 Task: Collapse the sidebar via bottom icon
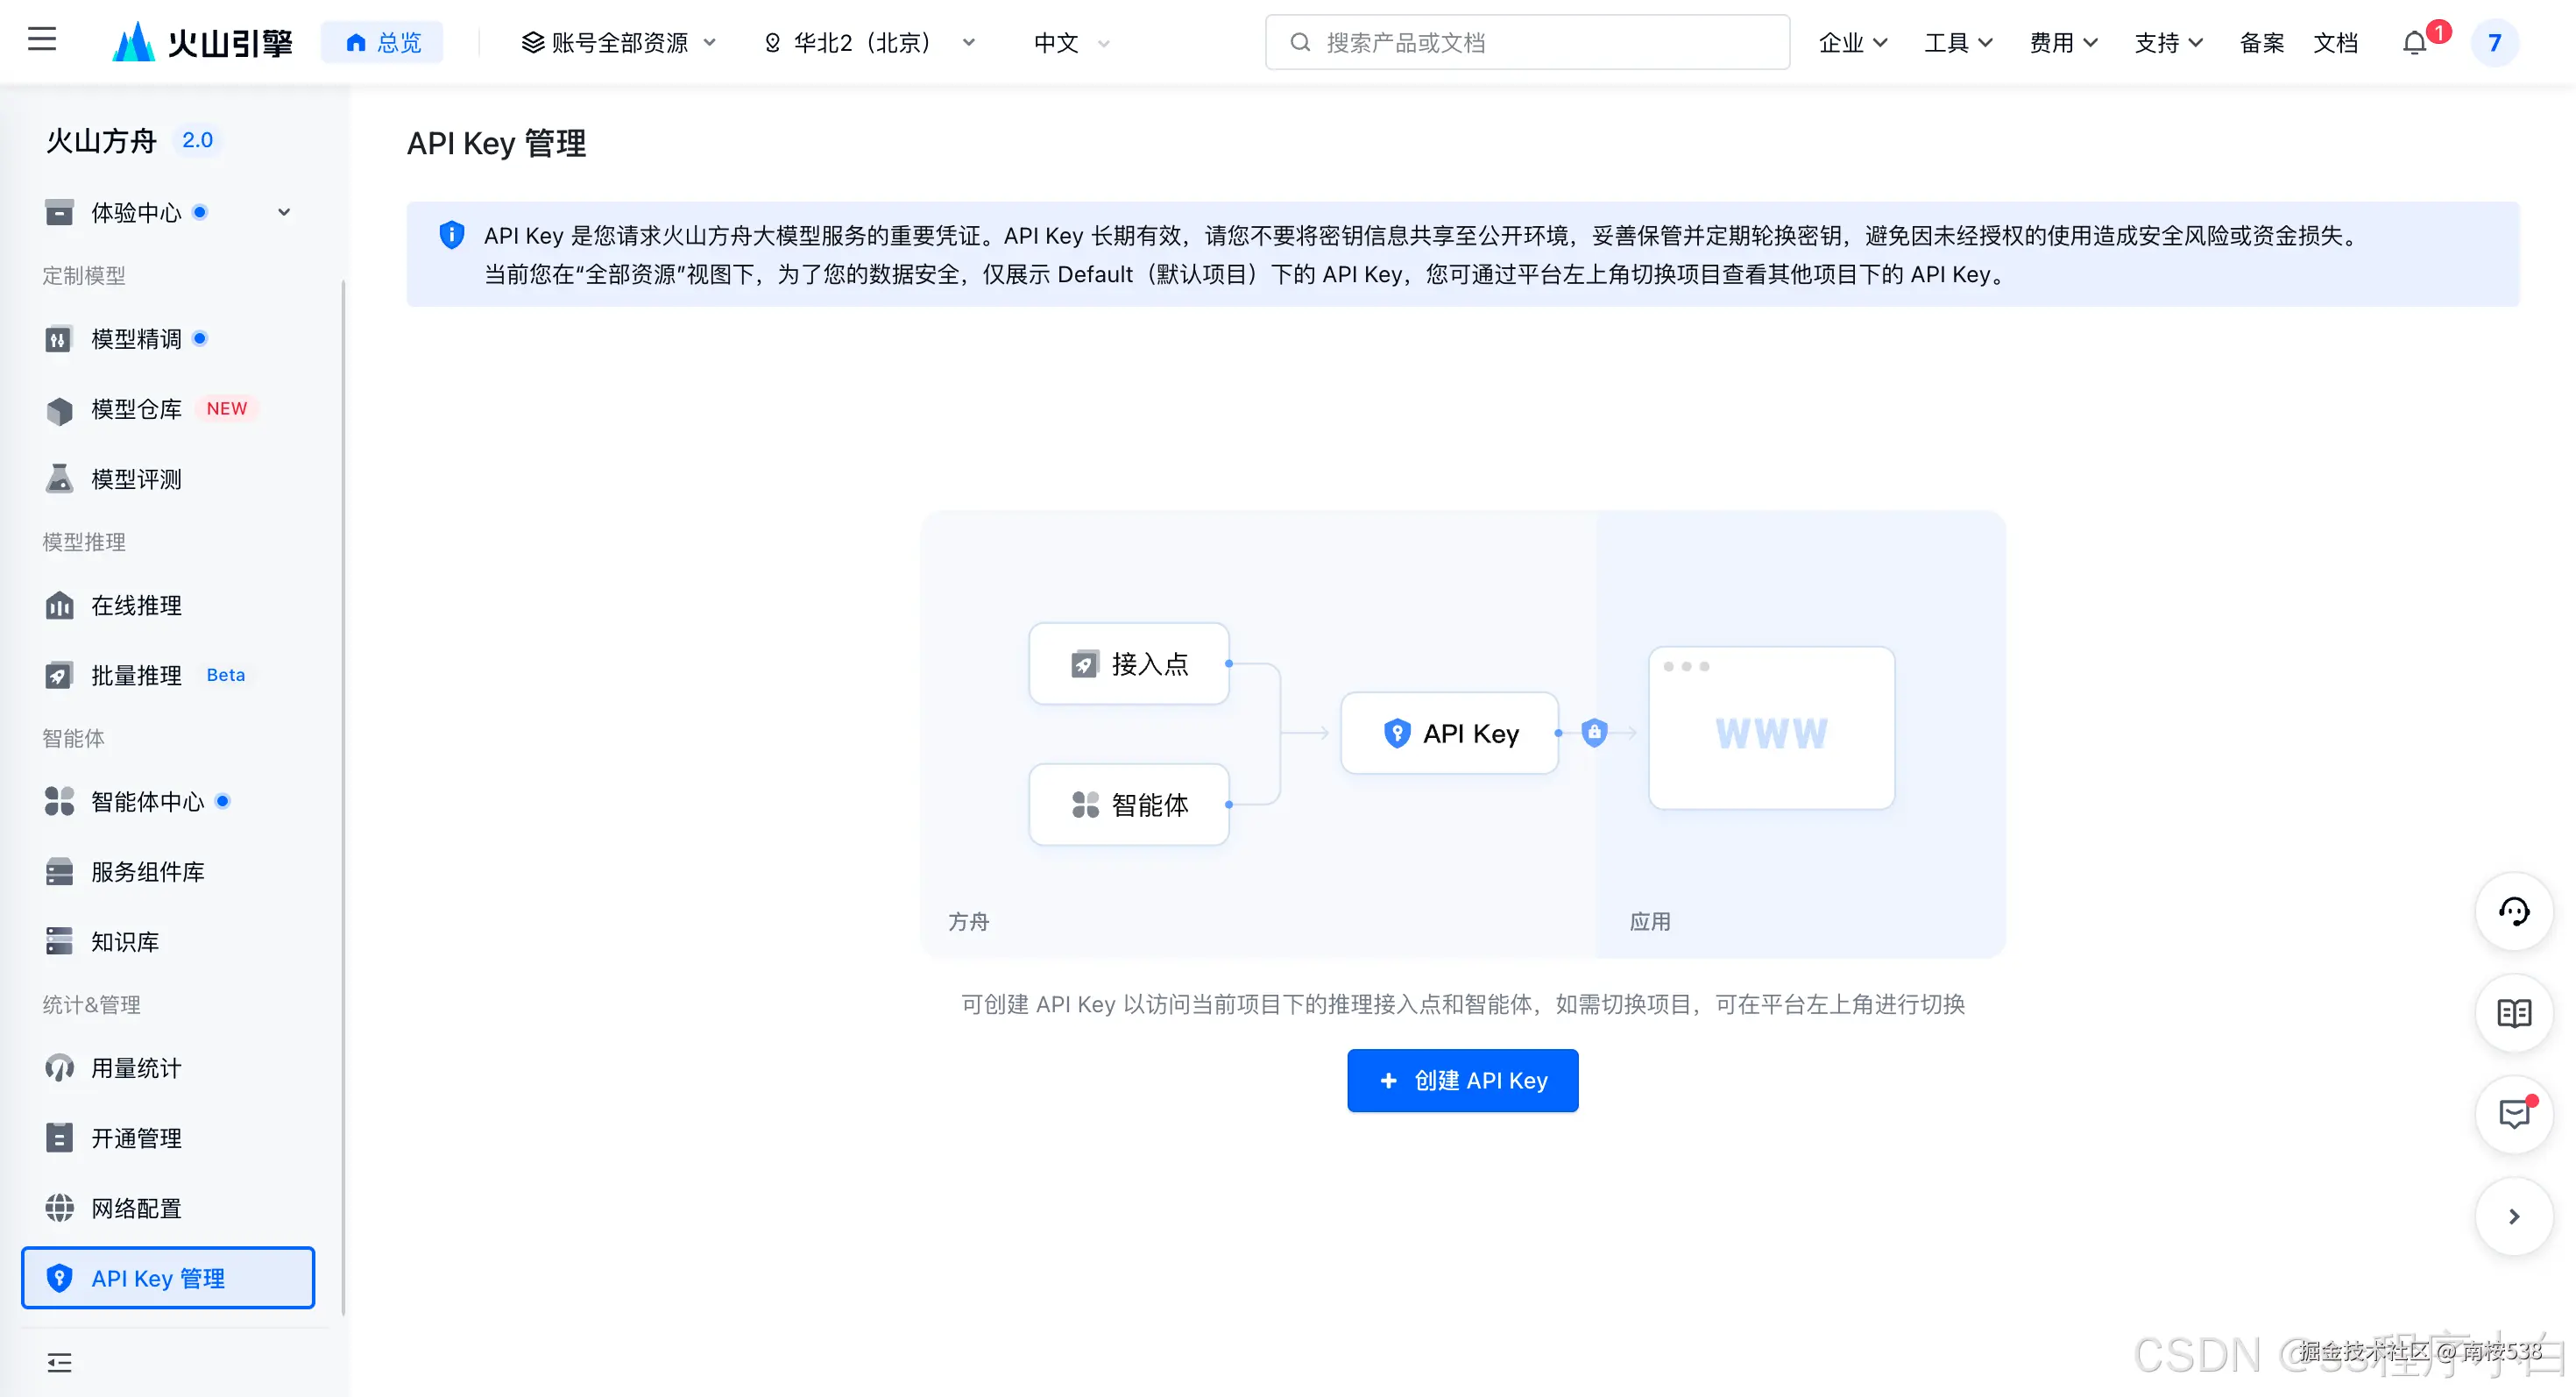[59, 1362]
